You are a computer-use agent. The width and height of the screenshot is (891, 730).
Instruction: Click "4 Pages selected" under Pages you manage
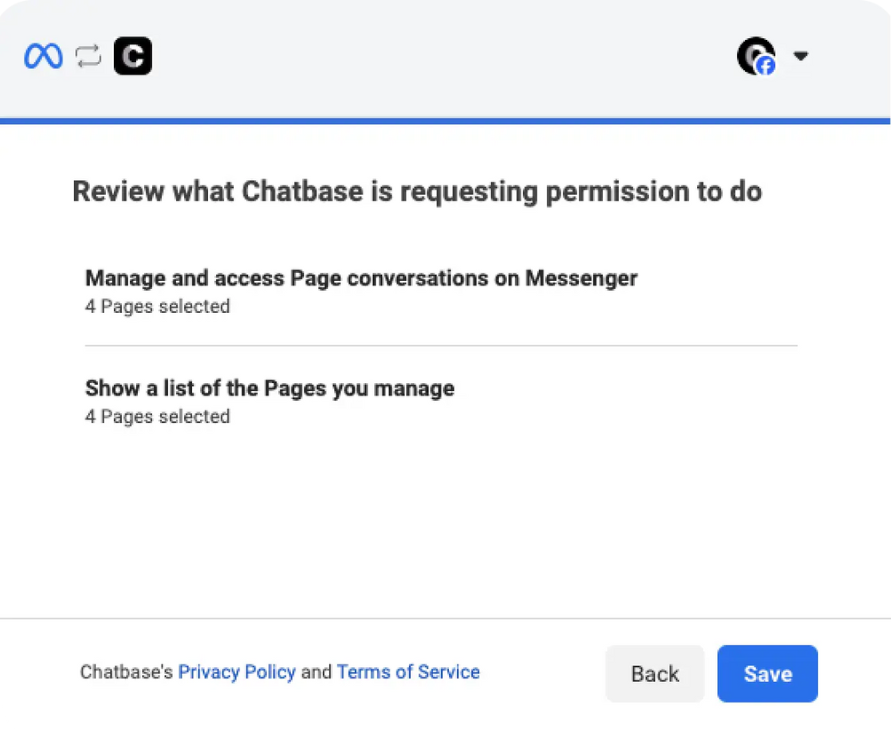pos(157,416)
